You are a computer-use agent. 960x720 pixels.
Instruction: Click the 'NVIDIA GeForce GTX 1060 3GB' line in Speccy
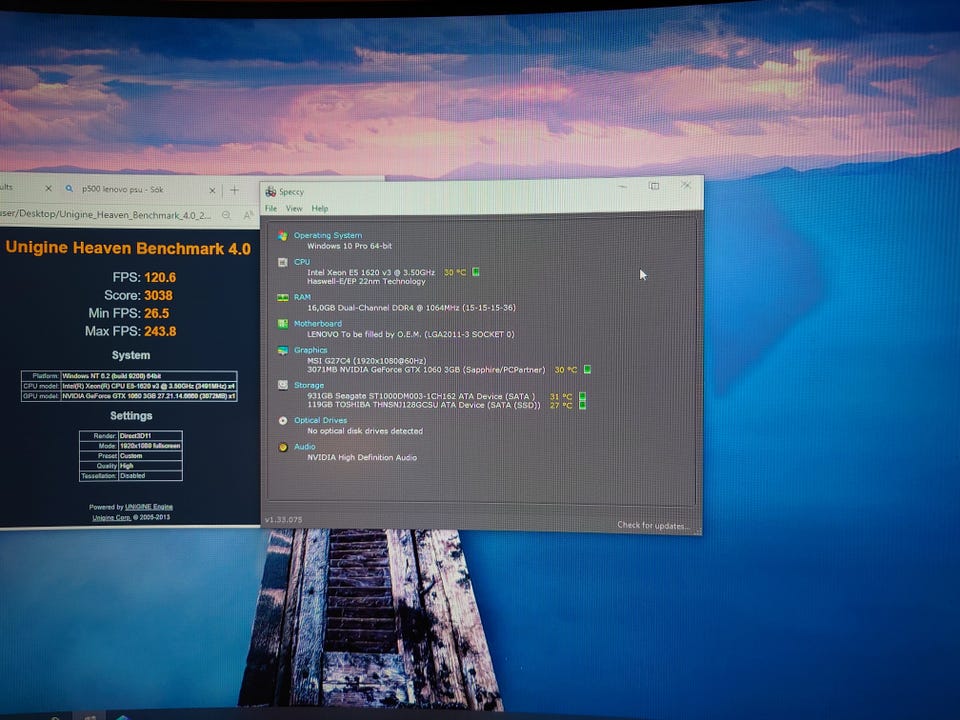[x=426, y=370]
